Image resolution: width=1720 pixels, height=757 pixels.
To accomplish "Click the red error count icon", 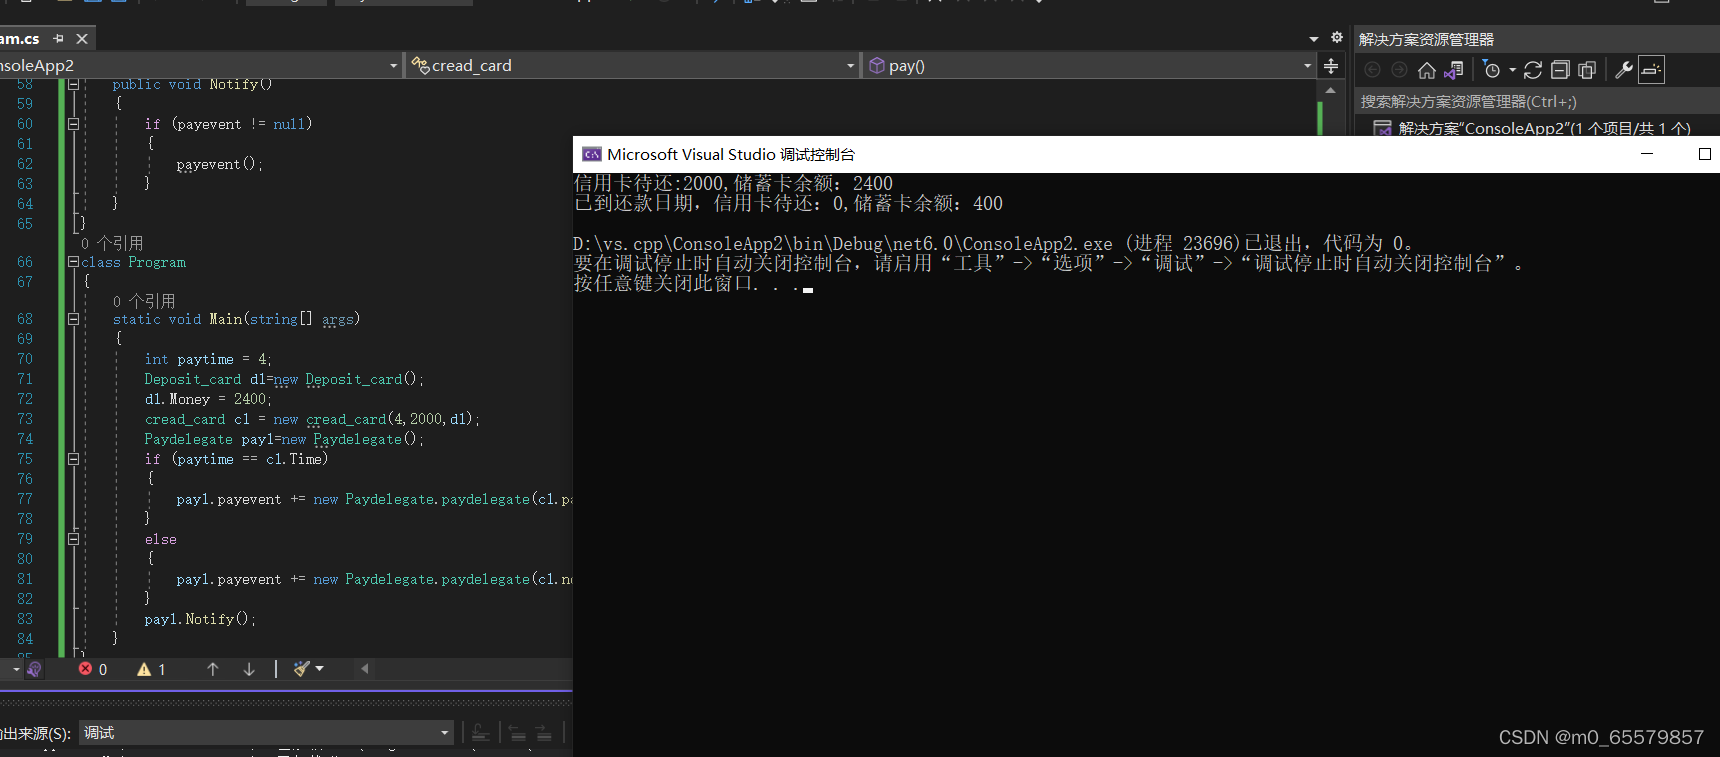I will [x=86, y=669].
